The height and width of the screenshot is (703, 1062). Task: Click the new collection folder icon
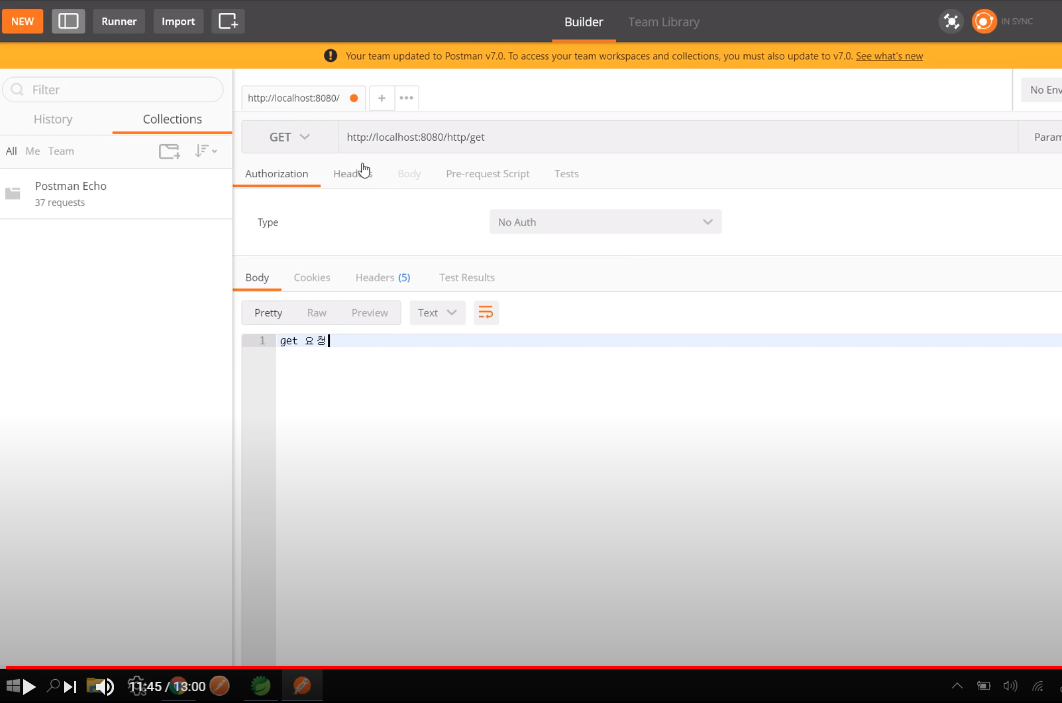(x=169, y=151)
